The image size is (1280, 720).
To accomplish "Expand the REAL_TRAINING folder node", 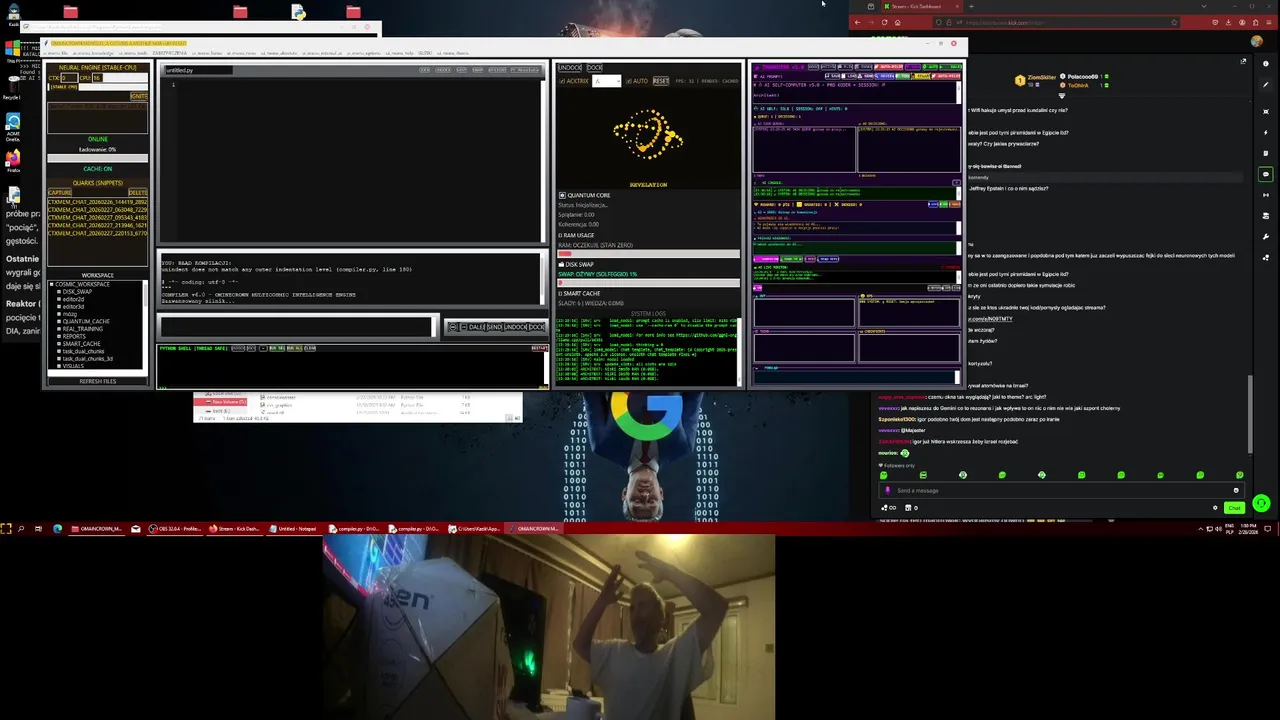I will click(59, 329).
